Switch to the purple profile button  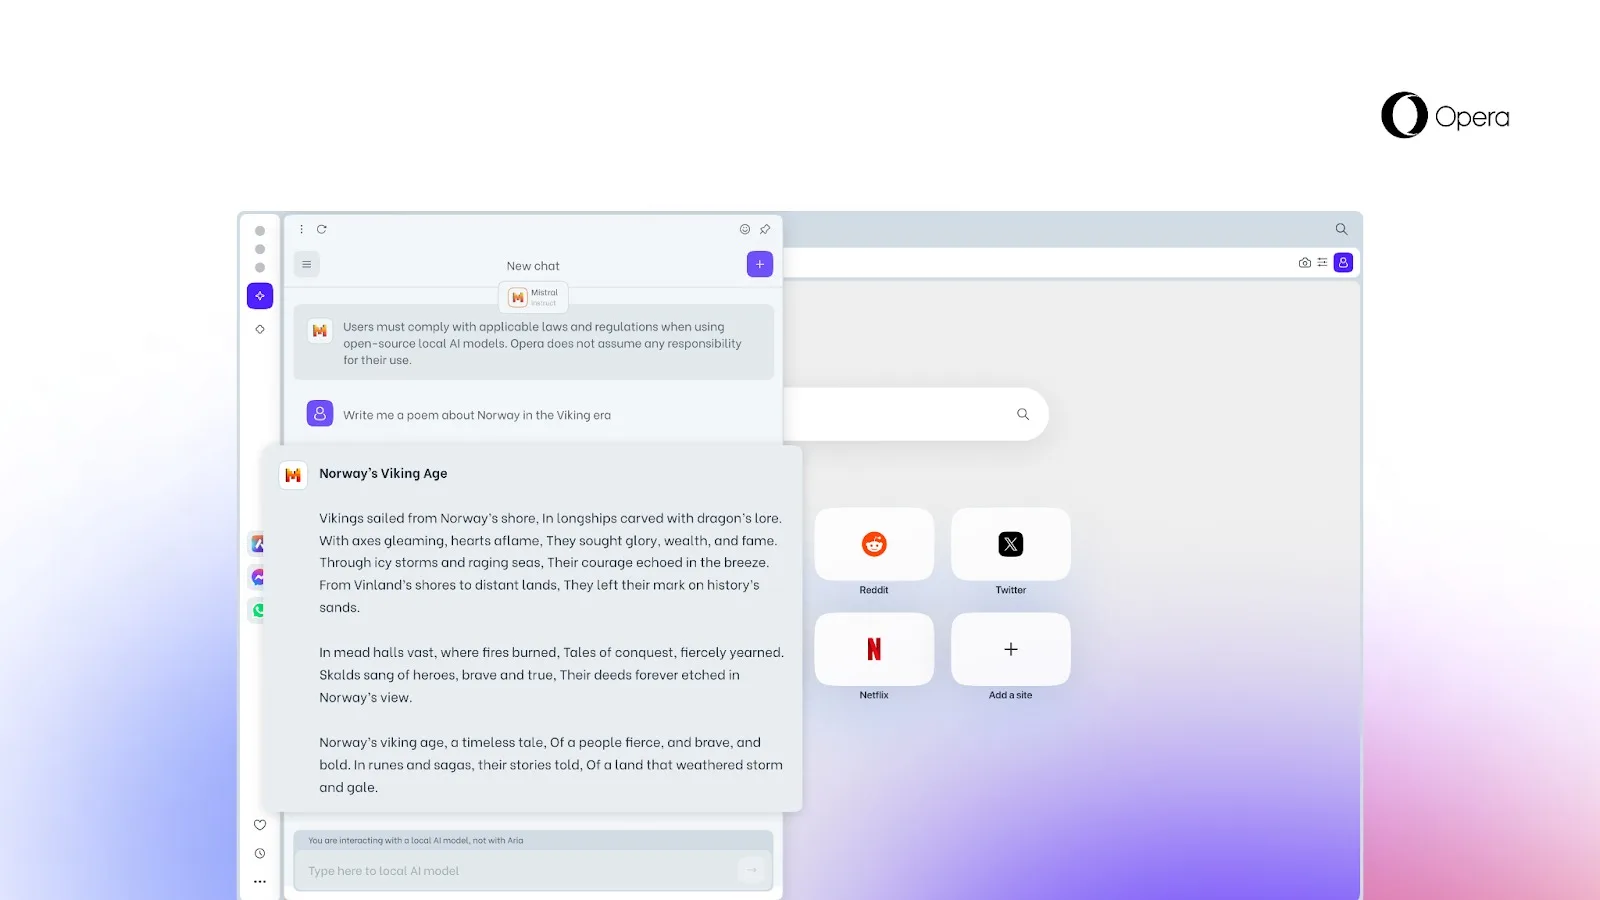point(1343,262)
